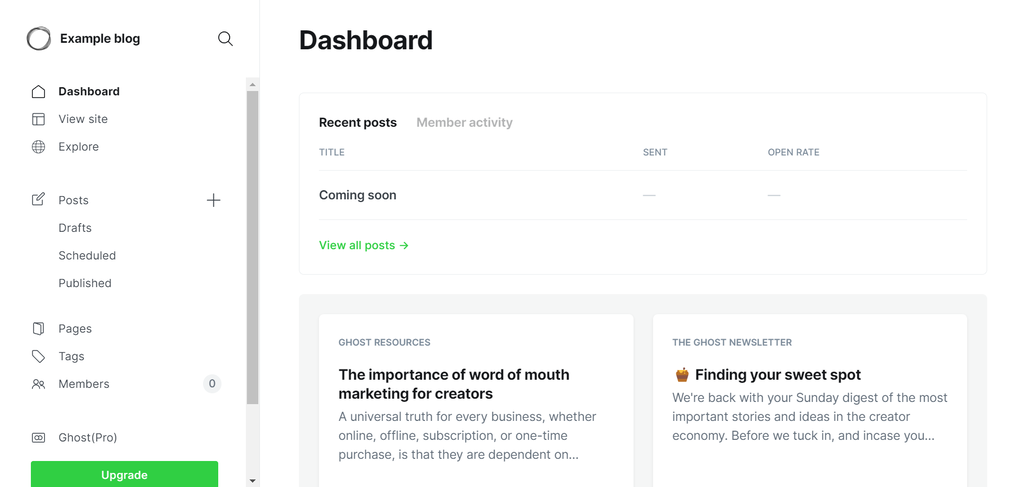
Task: Switch to the Member activity tab
Action: (464, 123)
